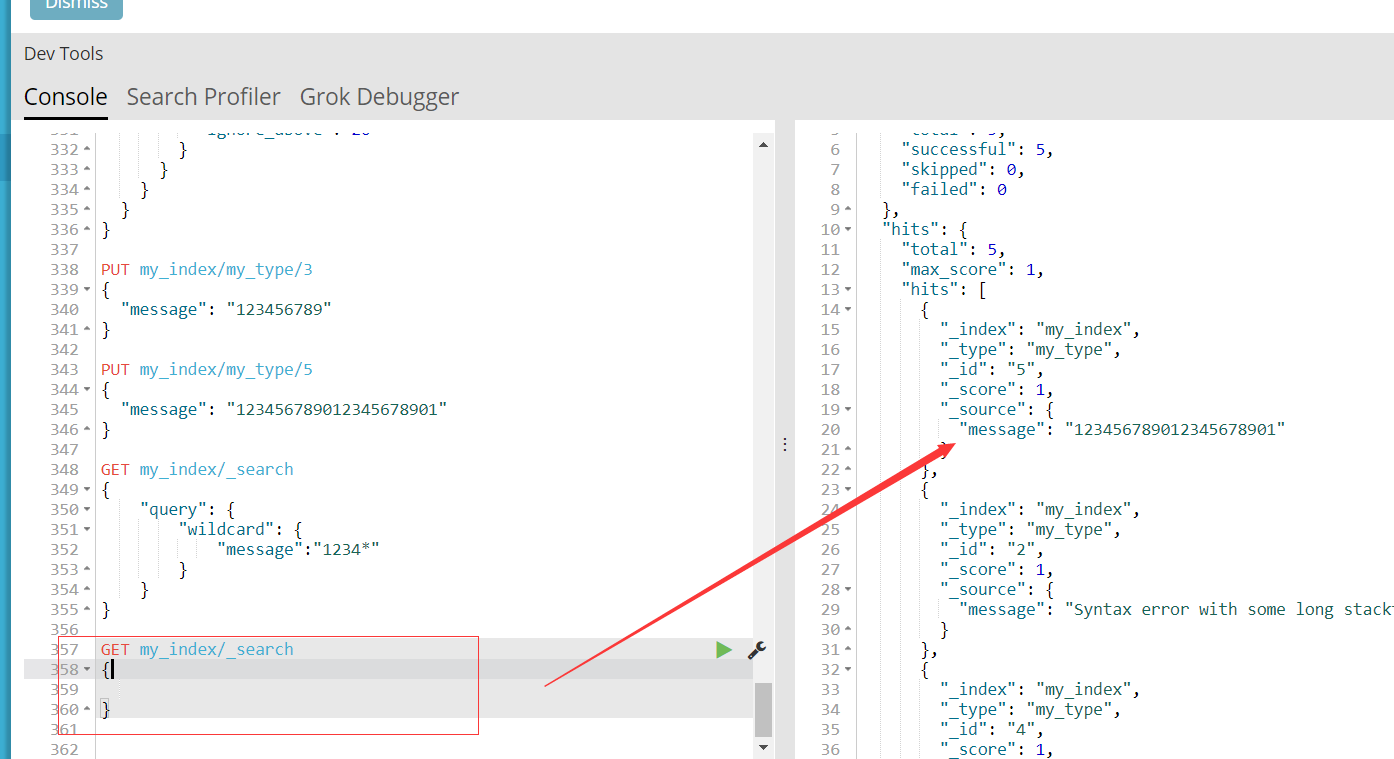The width and height of the screenshot is (1394, 759).
Task: Click the editor scrollbar down arrow
Action: pos(764,747)
